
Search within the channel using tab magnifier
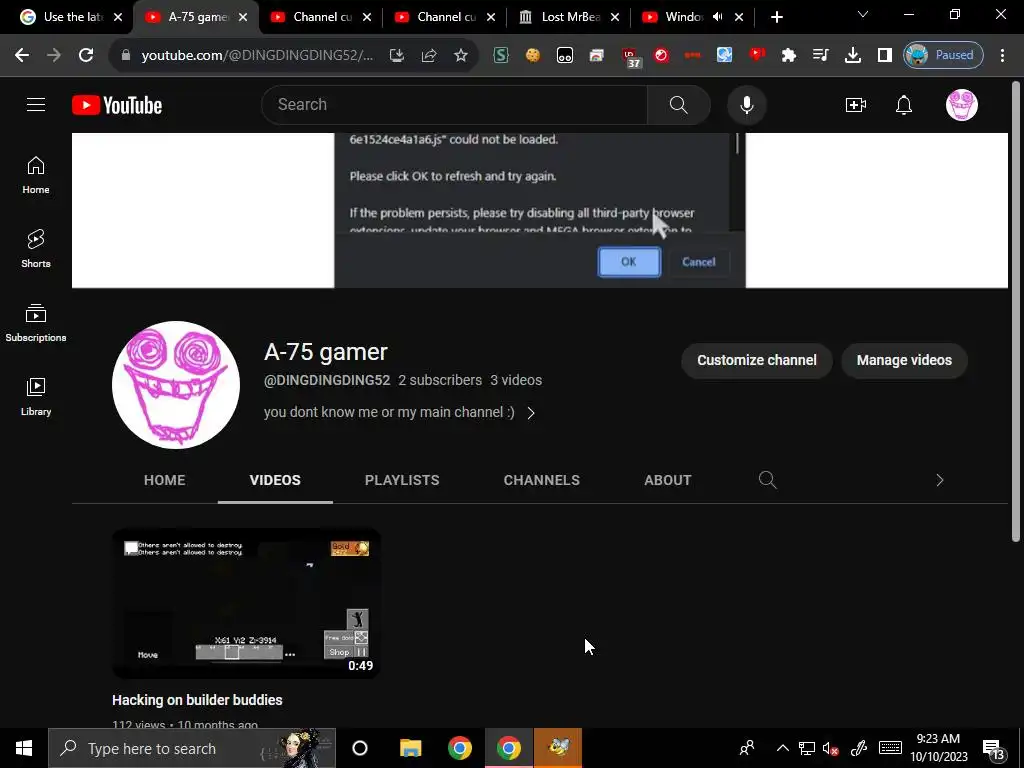[x=767, y=480]
